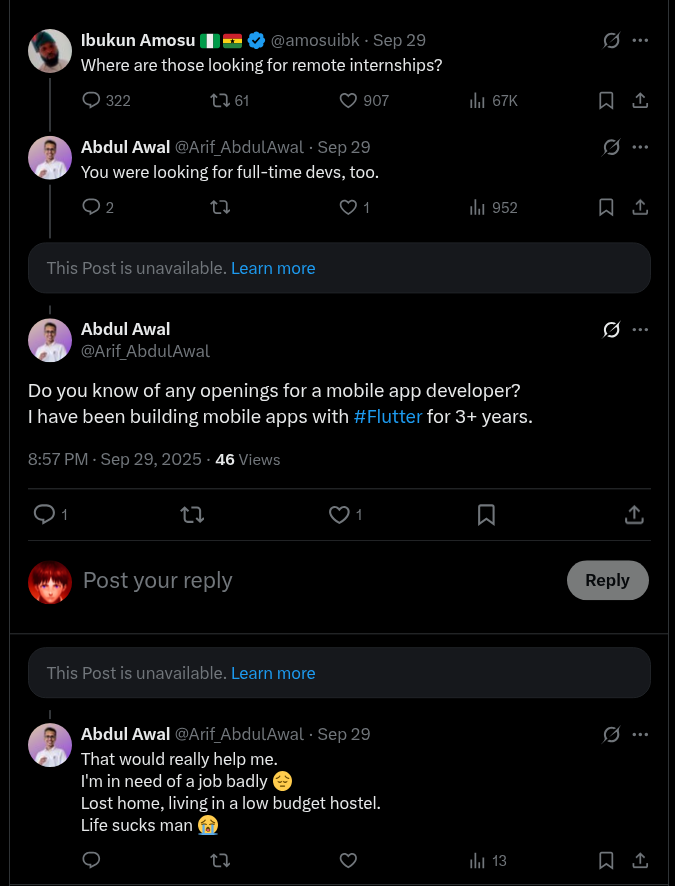Open more options on main Flutter post
675x886 pixels.
[x=641, y=330]
